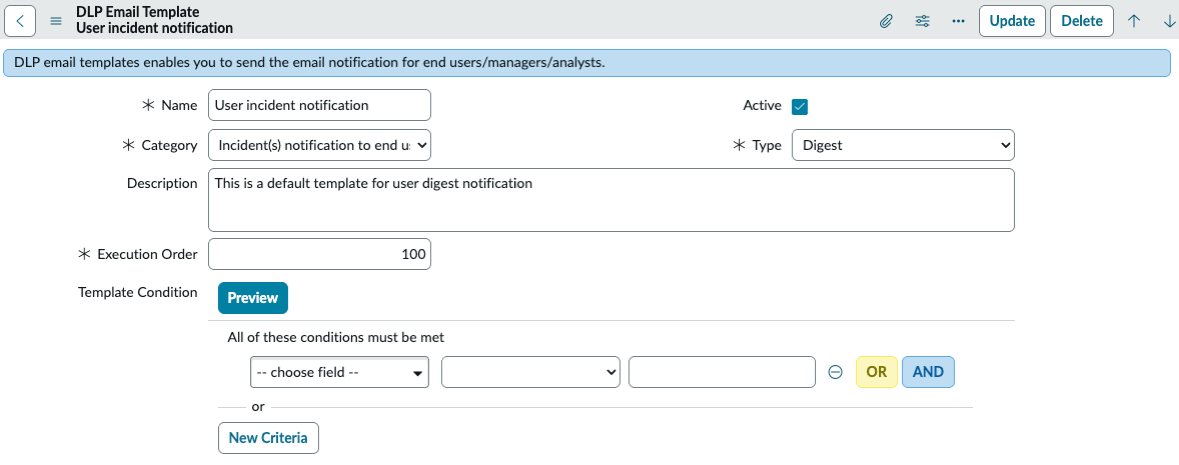Screen dimensions: 1179x465
Task: Open the condition operator dropdown
Action: pyautogui.click(x=531, y=372)
